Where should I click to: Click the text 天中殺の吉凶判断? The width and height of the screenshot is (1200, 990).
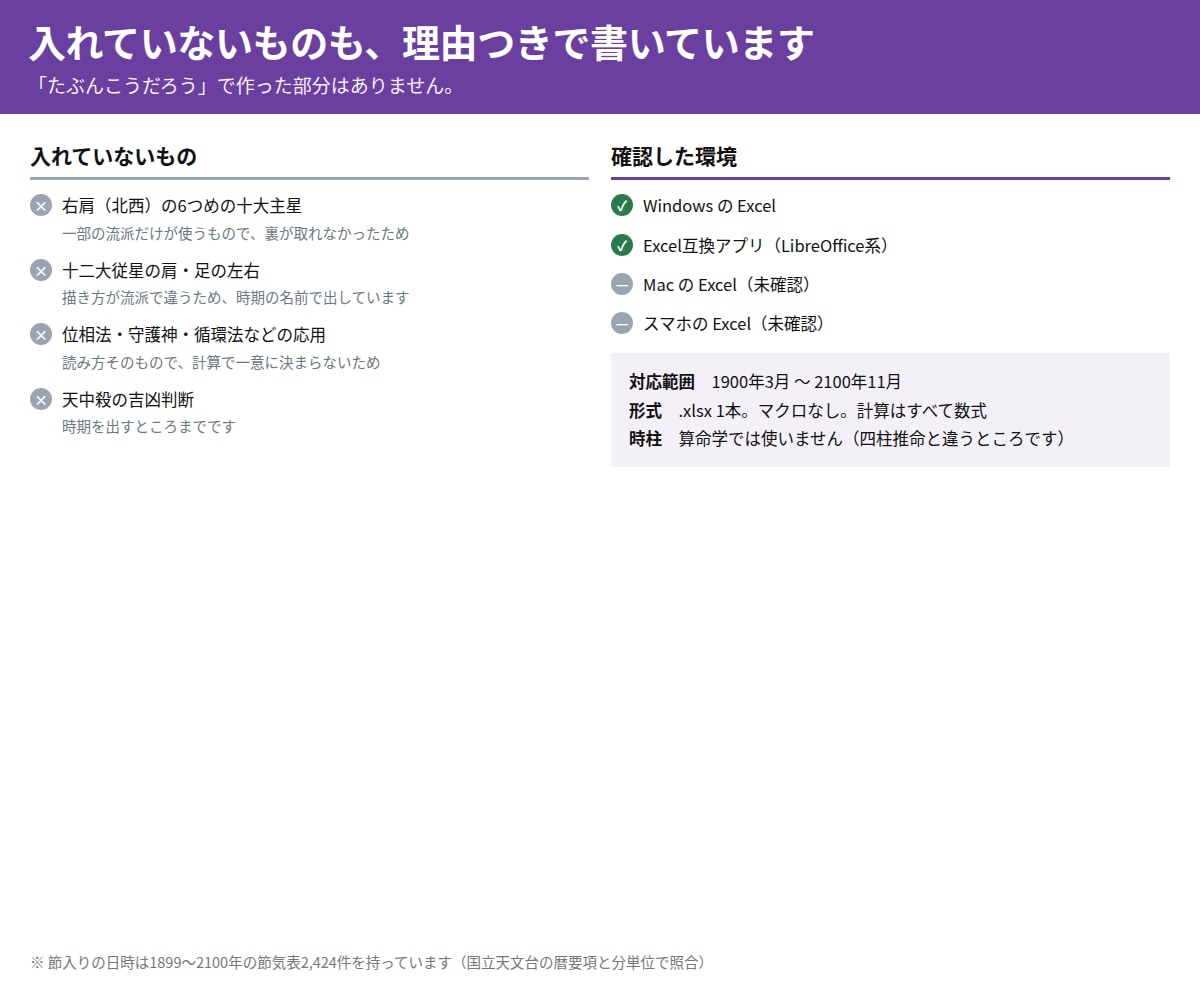pyautogui.click(x=128, y=400)
